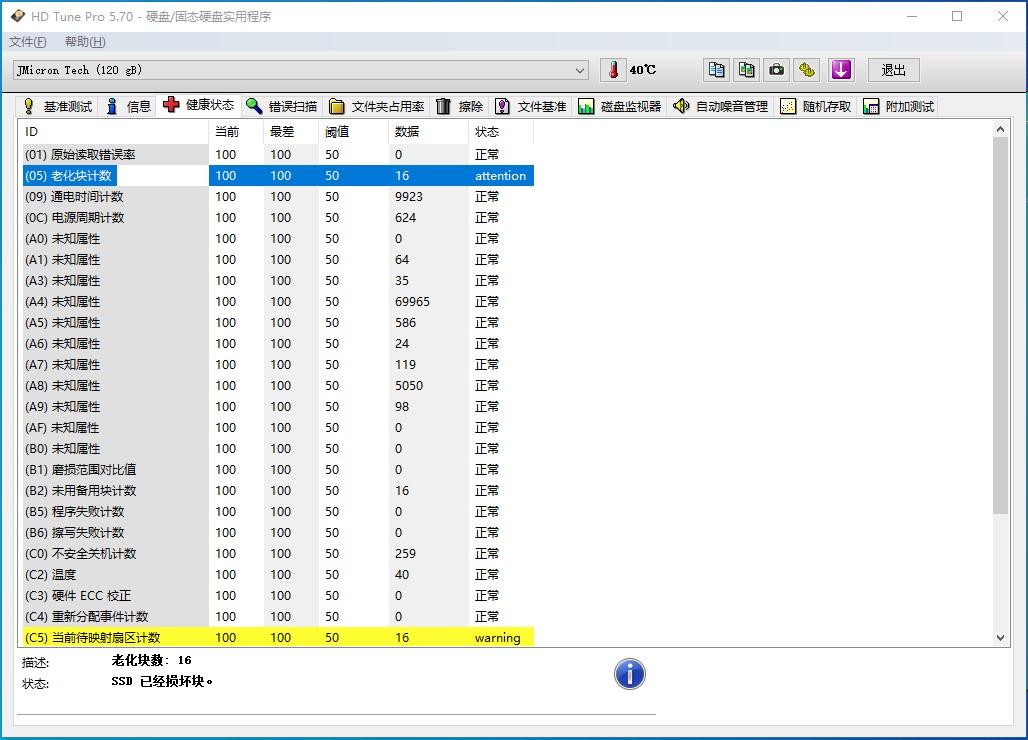Select the (A6) 未知属性 row
Viewport: 1028px width, 740px height.
278,343
